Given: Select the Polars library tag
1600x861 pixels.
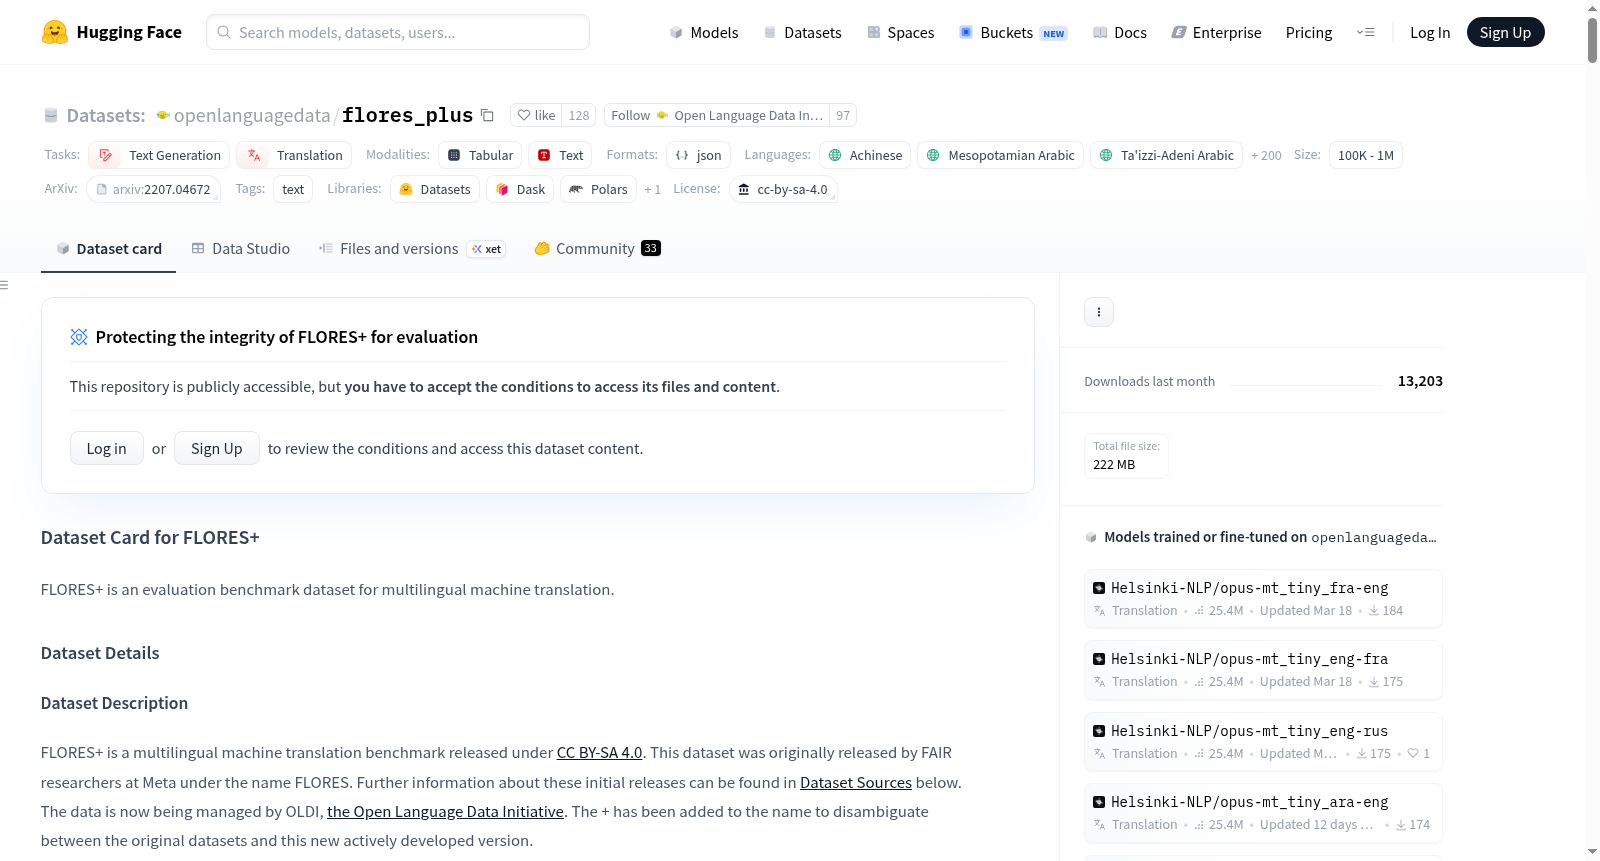Looking at the screenshot, I should (x=598, y=189).
